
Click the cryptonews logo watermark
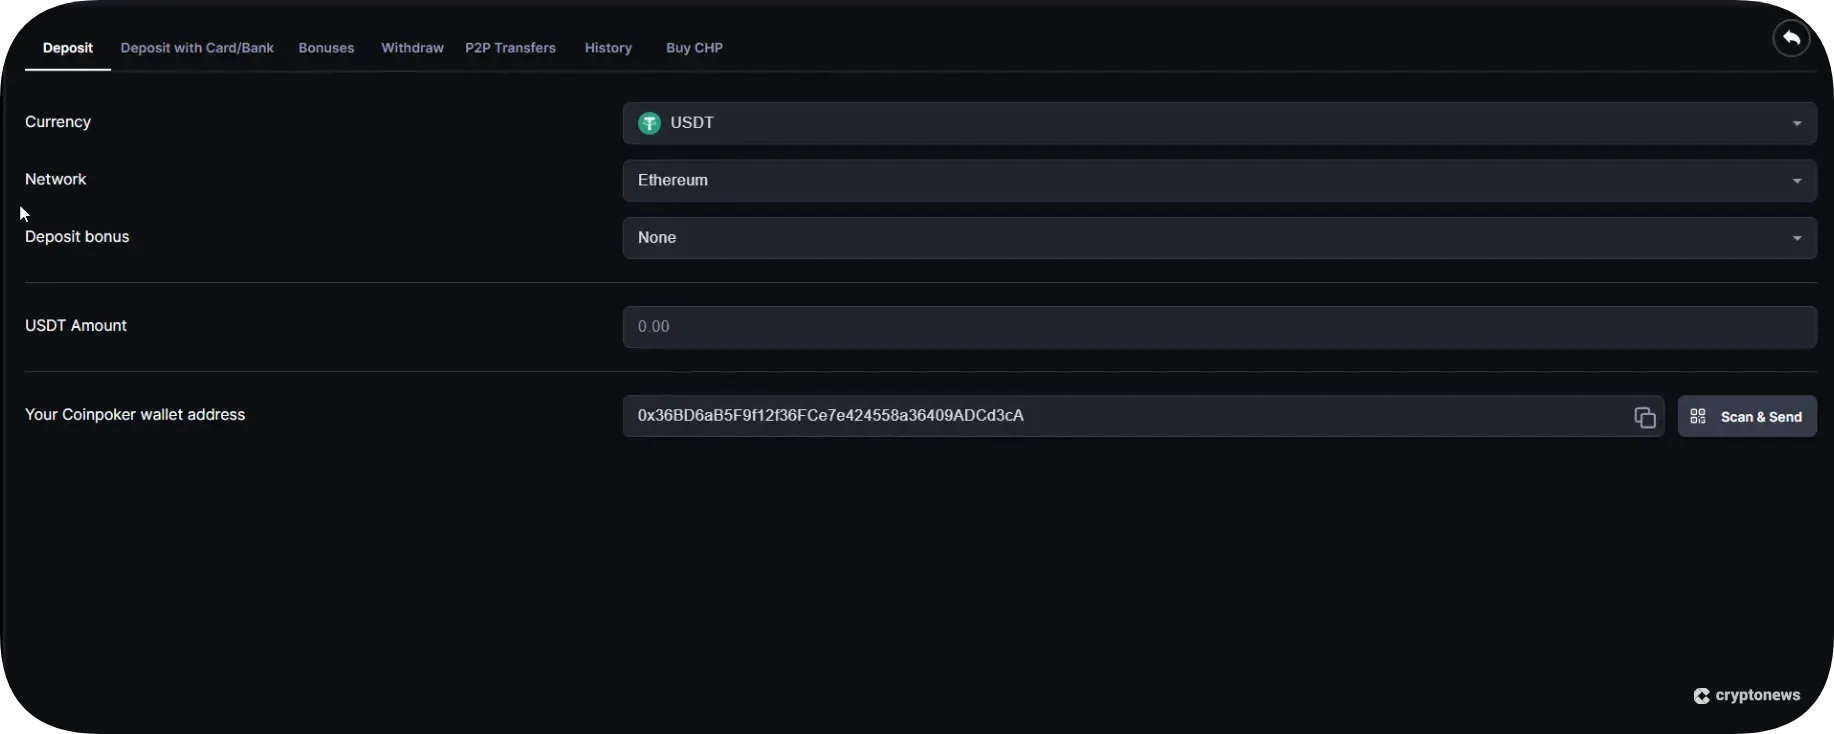coord(1746,696)
